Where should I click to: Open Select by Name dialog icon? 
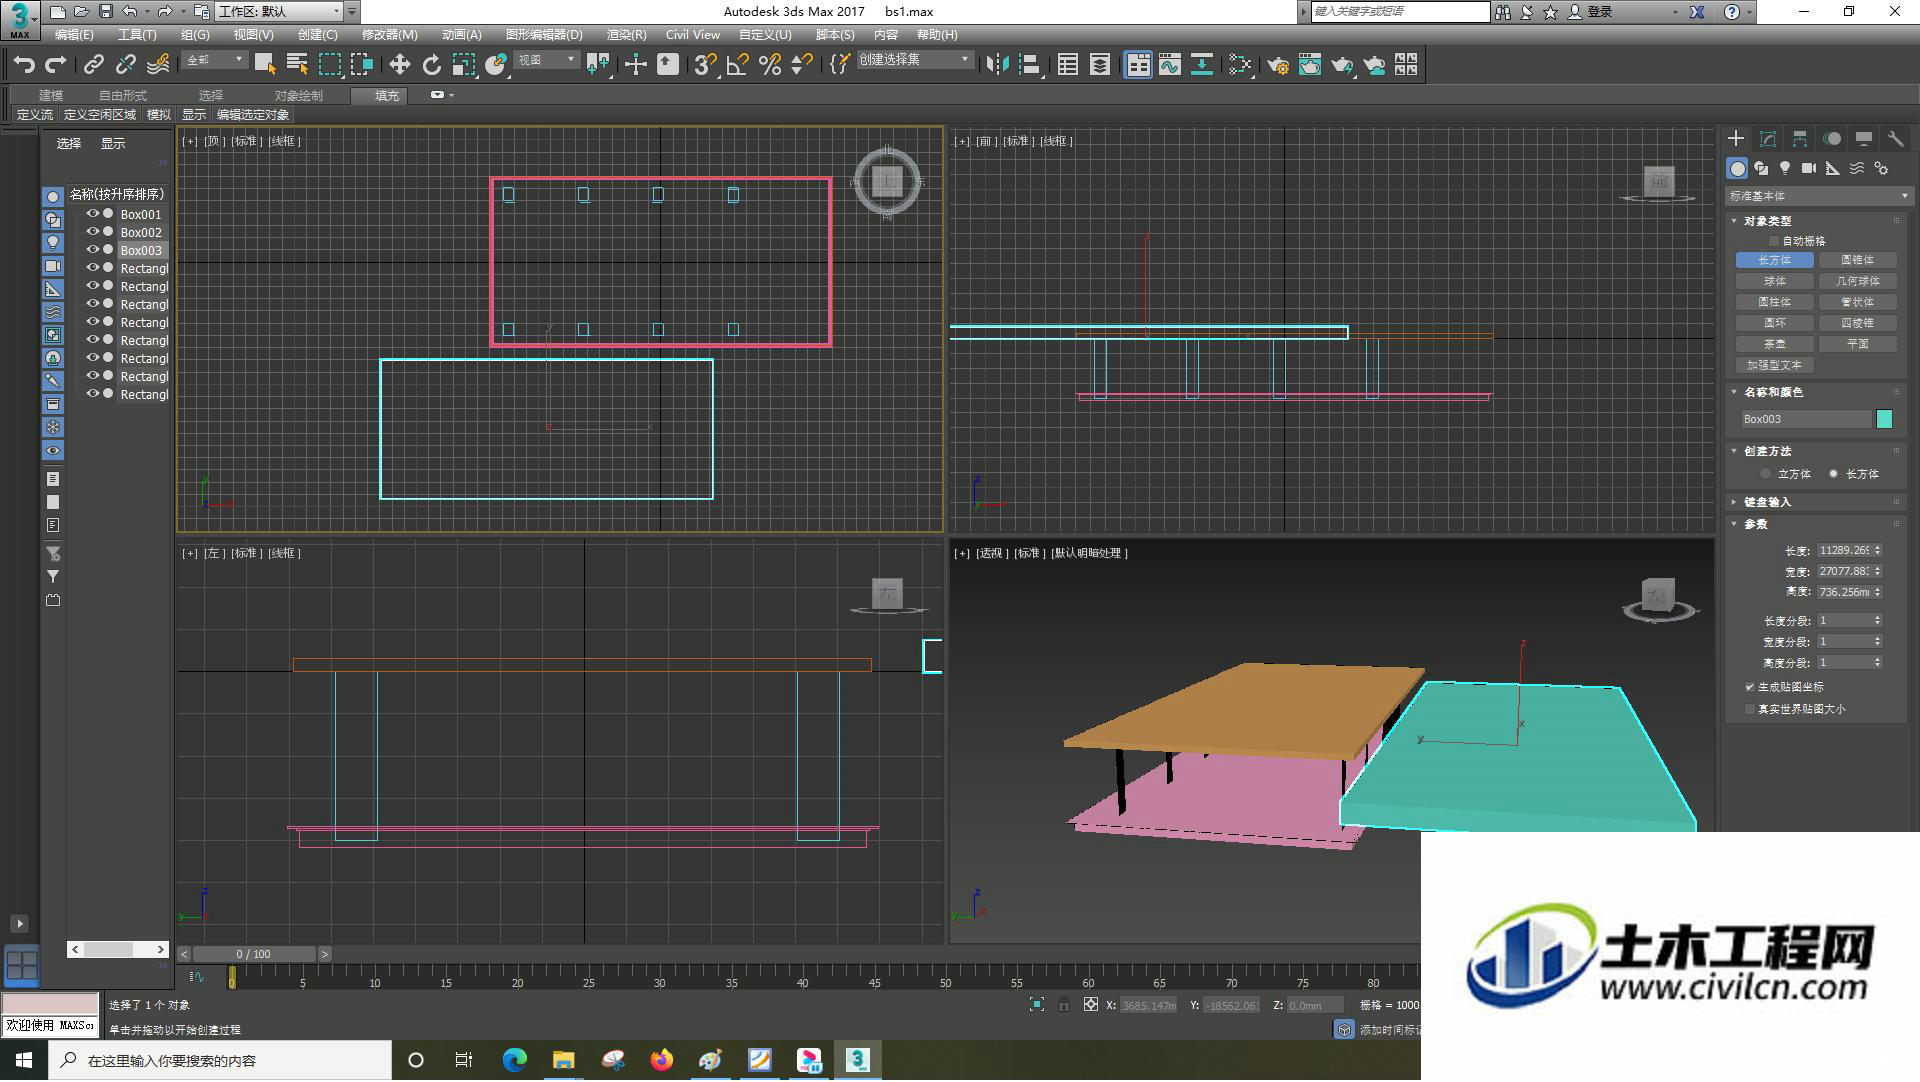(x=297, y=65)
